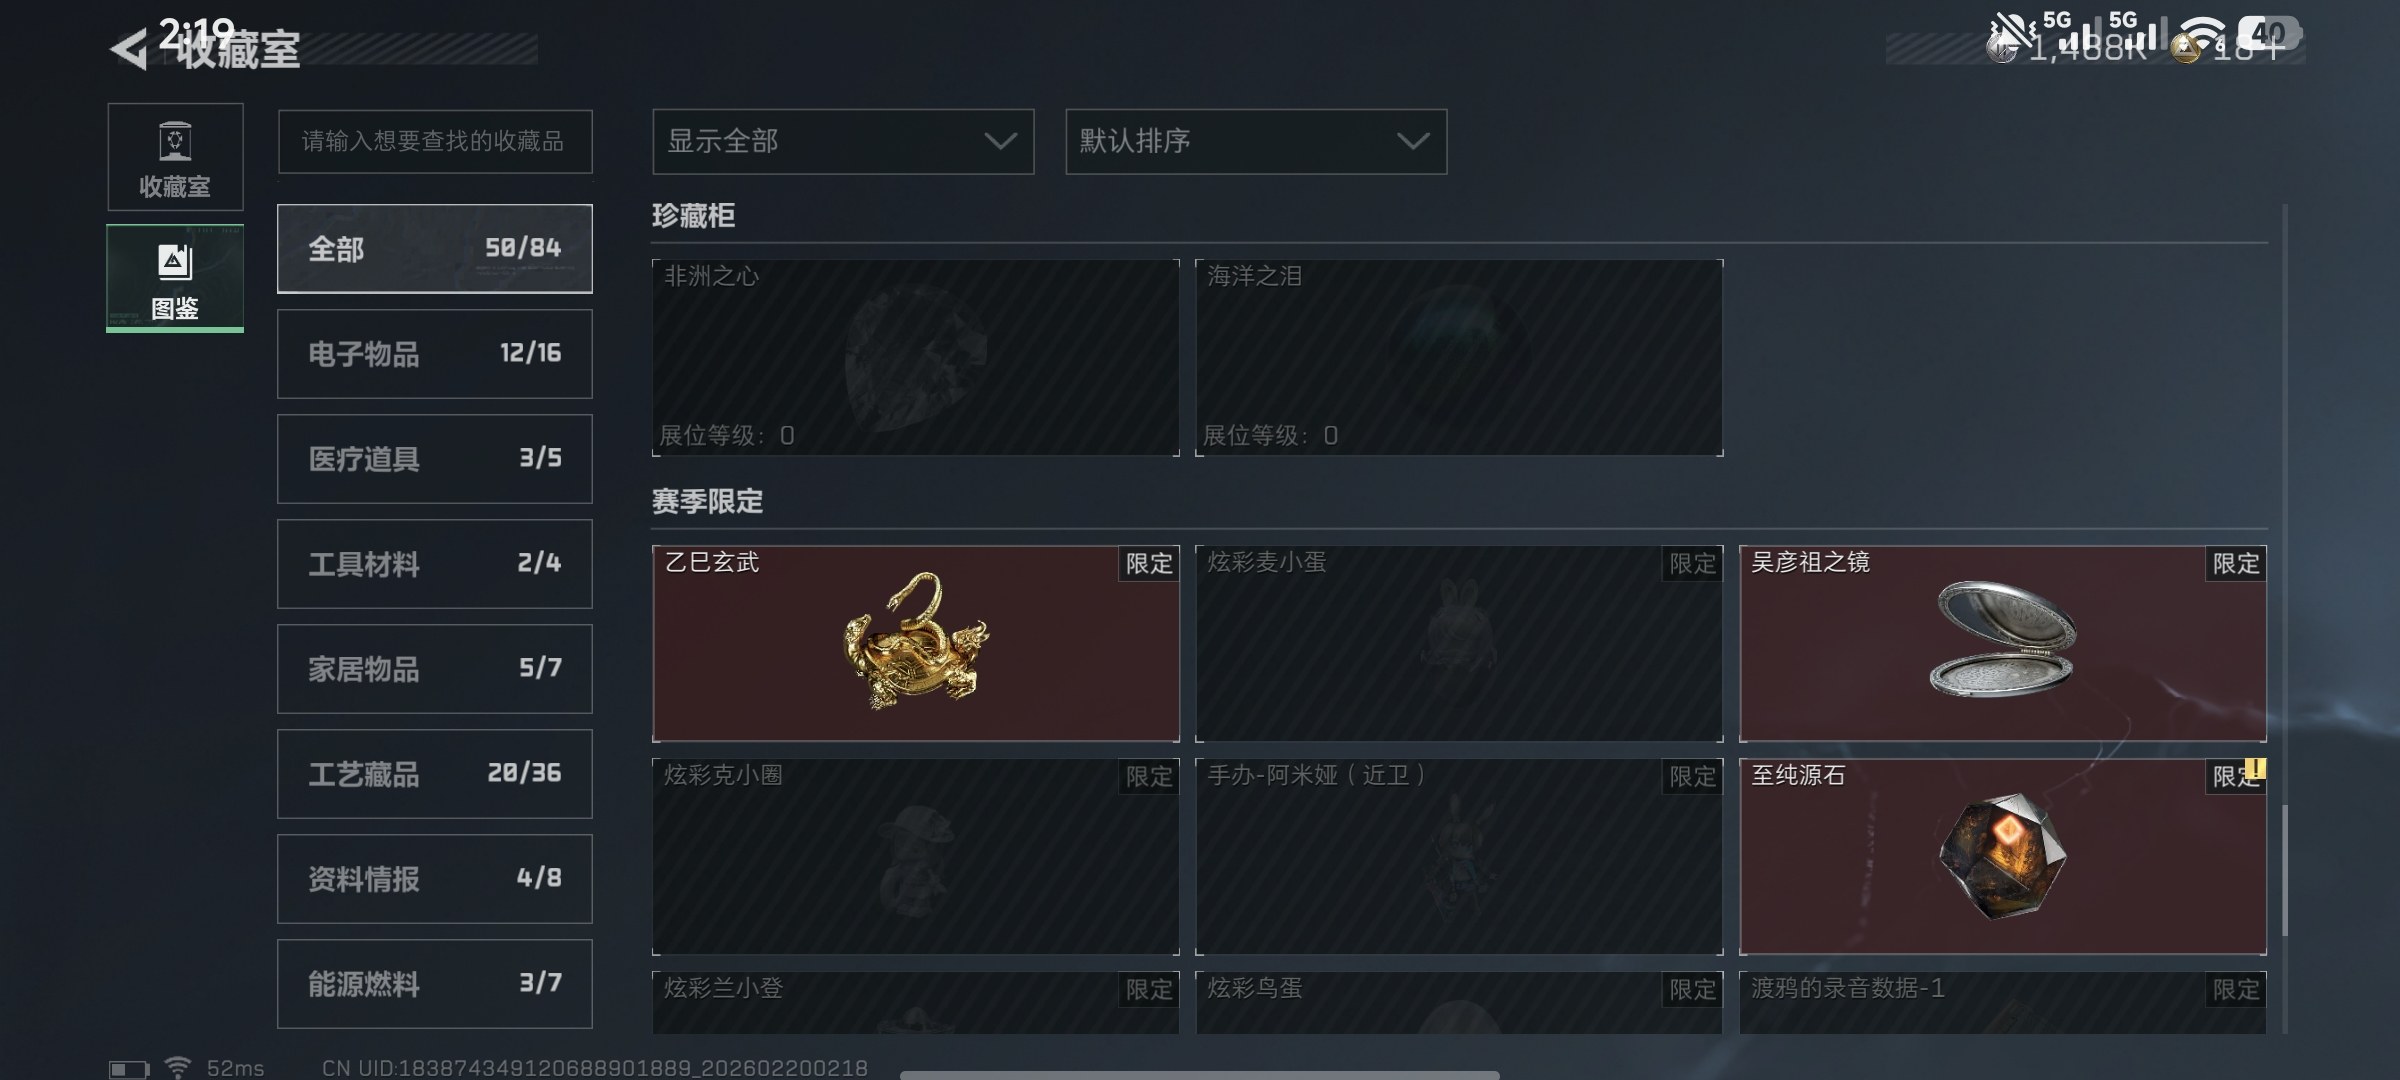
Task: Open the 吴彦祖之镜 silver mirror item
Action: (x=2003, y=643)
